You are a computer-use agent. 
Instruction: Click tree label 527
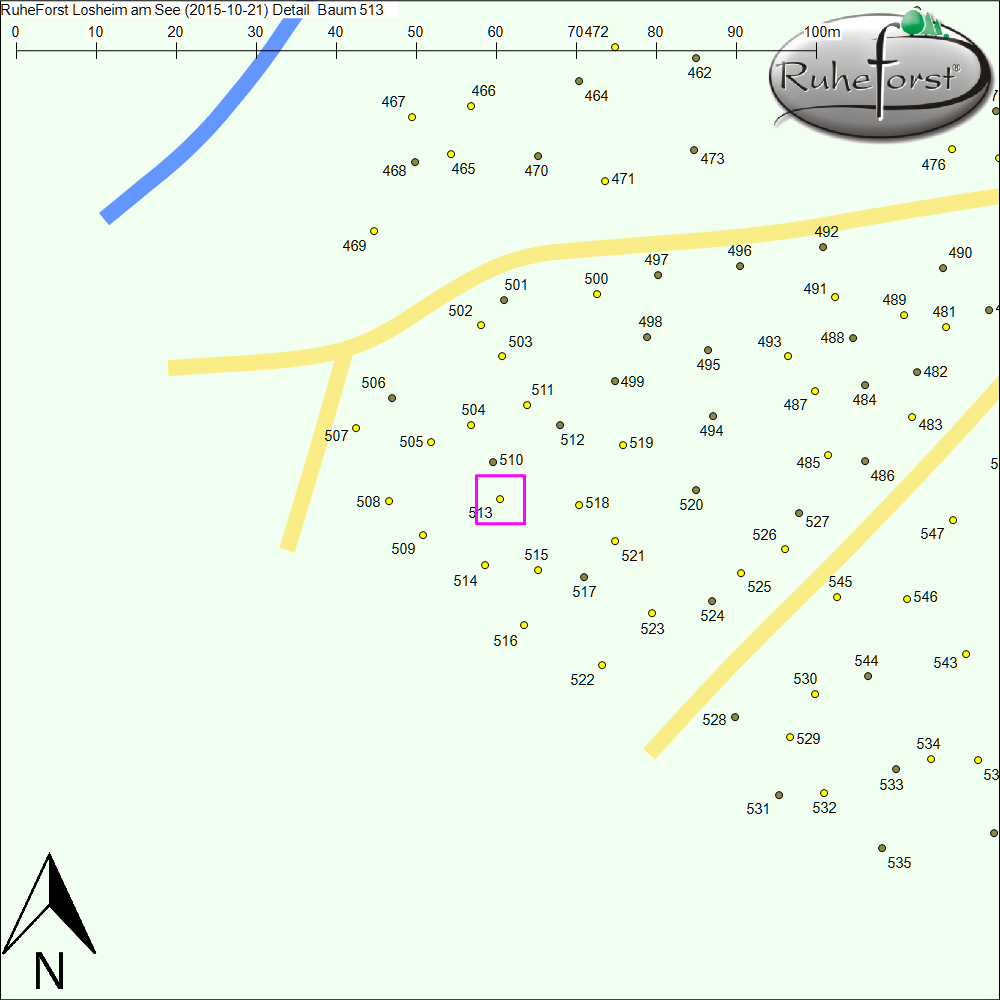(817, 522)
